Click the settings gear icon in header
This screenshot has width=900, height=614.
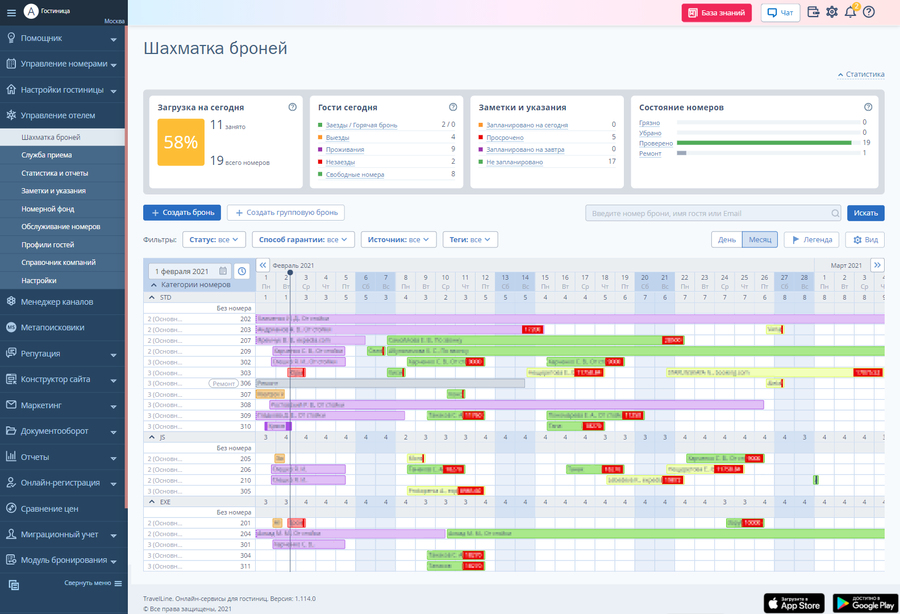tap(831, 13)
